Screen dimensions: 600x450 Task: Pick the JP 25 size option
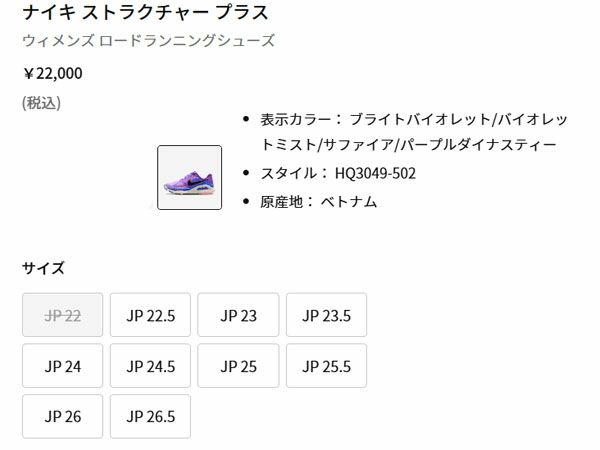pyautogui.click(x=238, y=366)
